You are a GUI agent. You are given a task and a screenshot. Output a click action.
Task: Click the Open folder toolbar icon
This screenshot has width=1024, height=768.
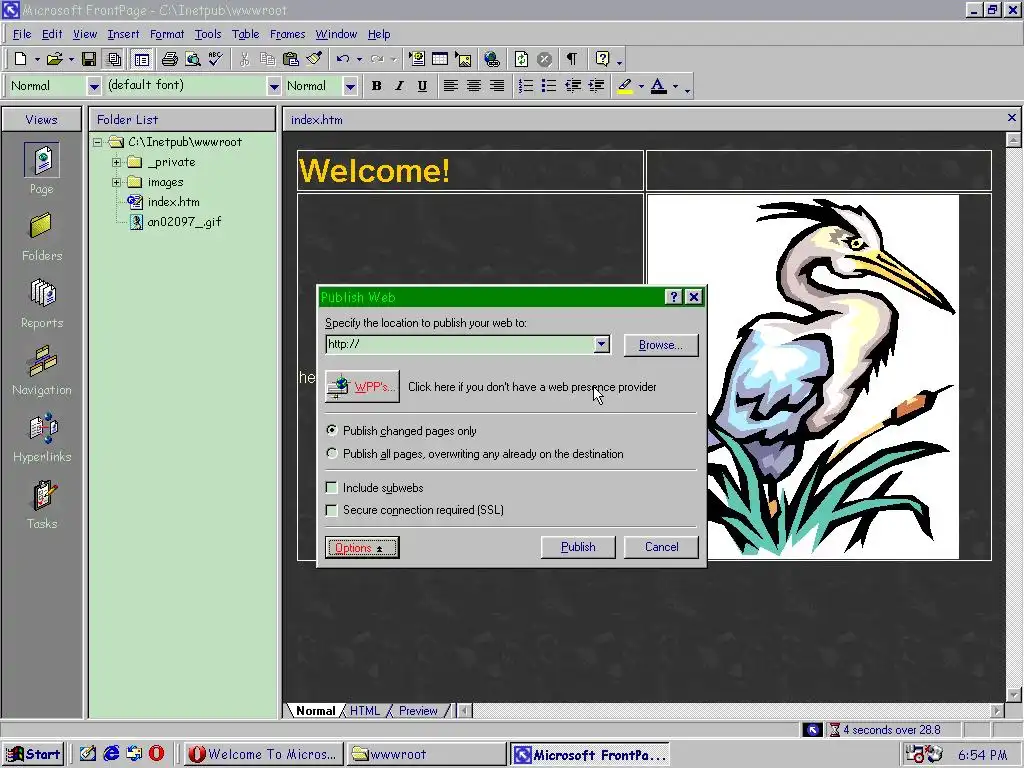54,59
